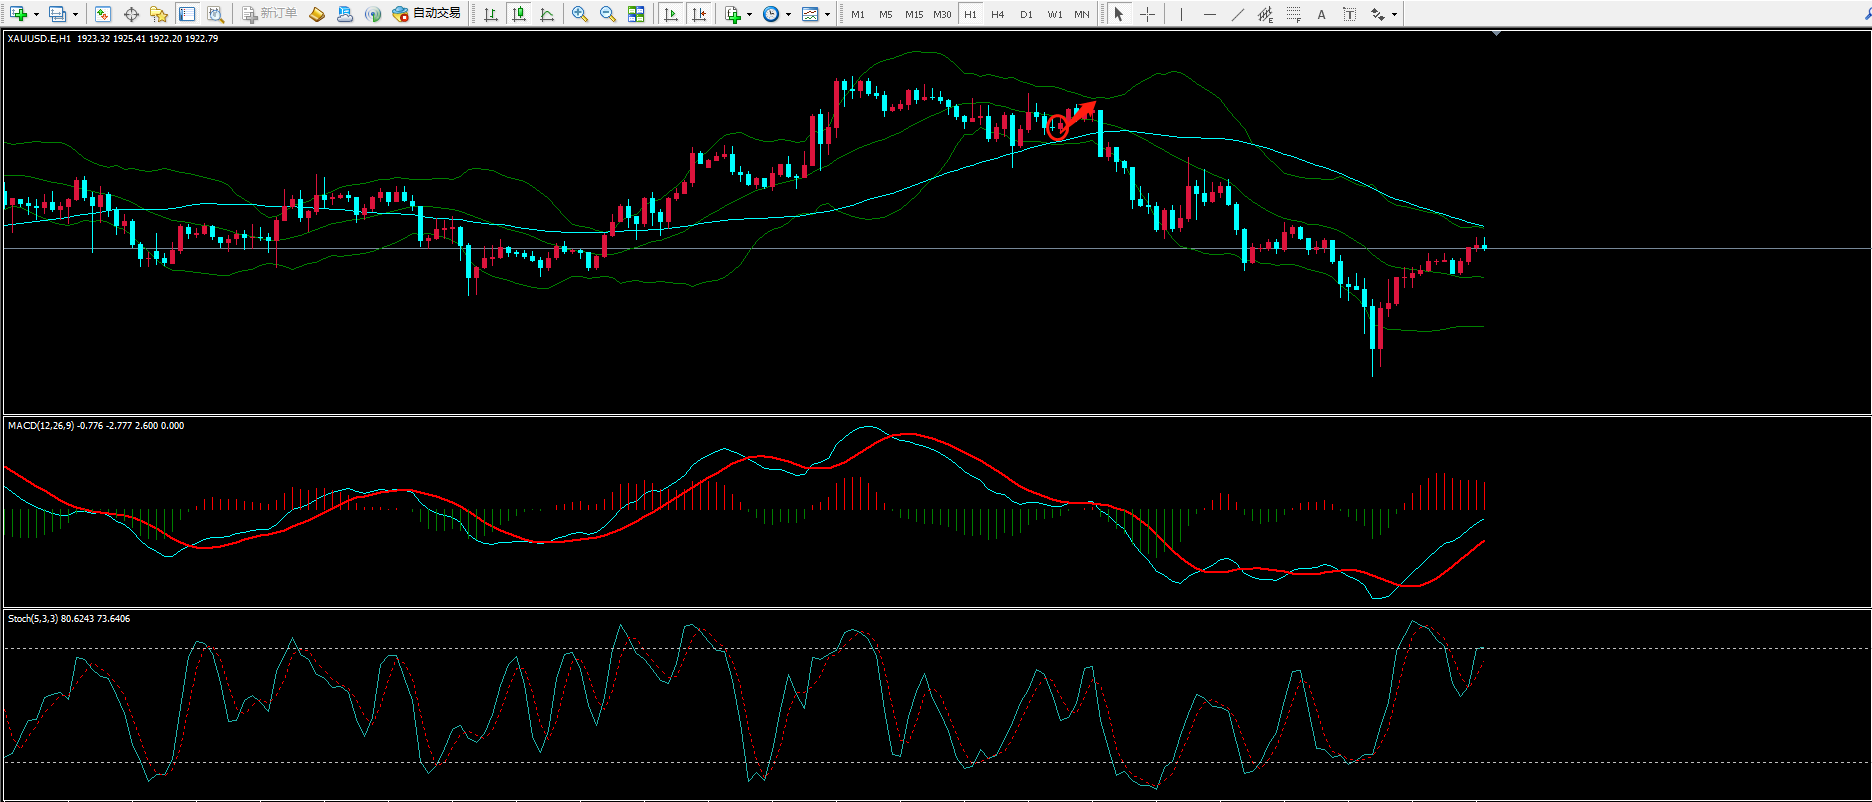
Task: Click the 新订单 new order button
Action: (269, 14)
